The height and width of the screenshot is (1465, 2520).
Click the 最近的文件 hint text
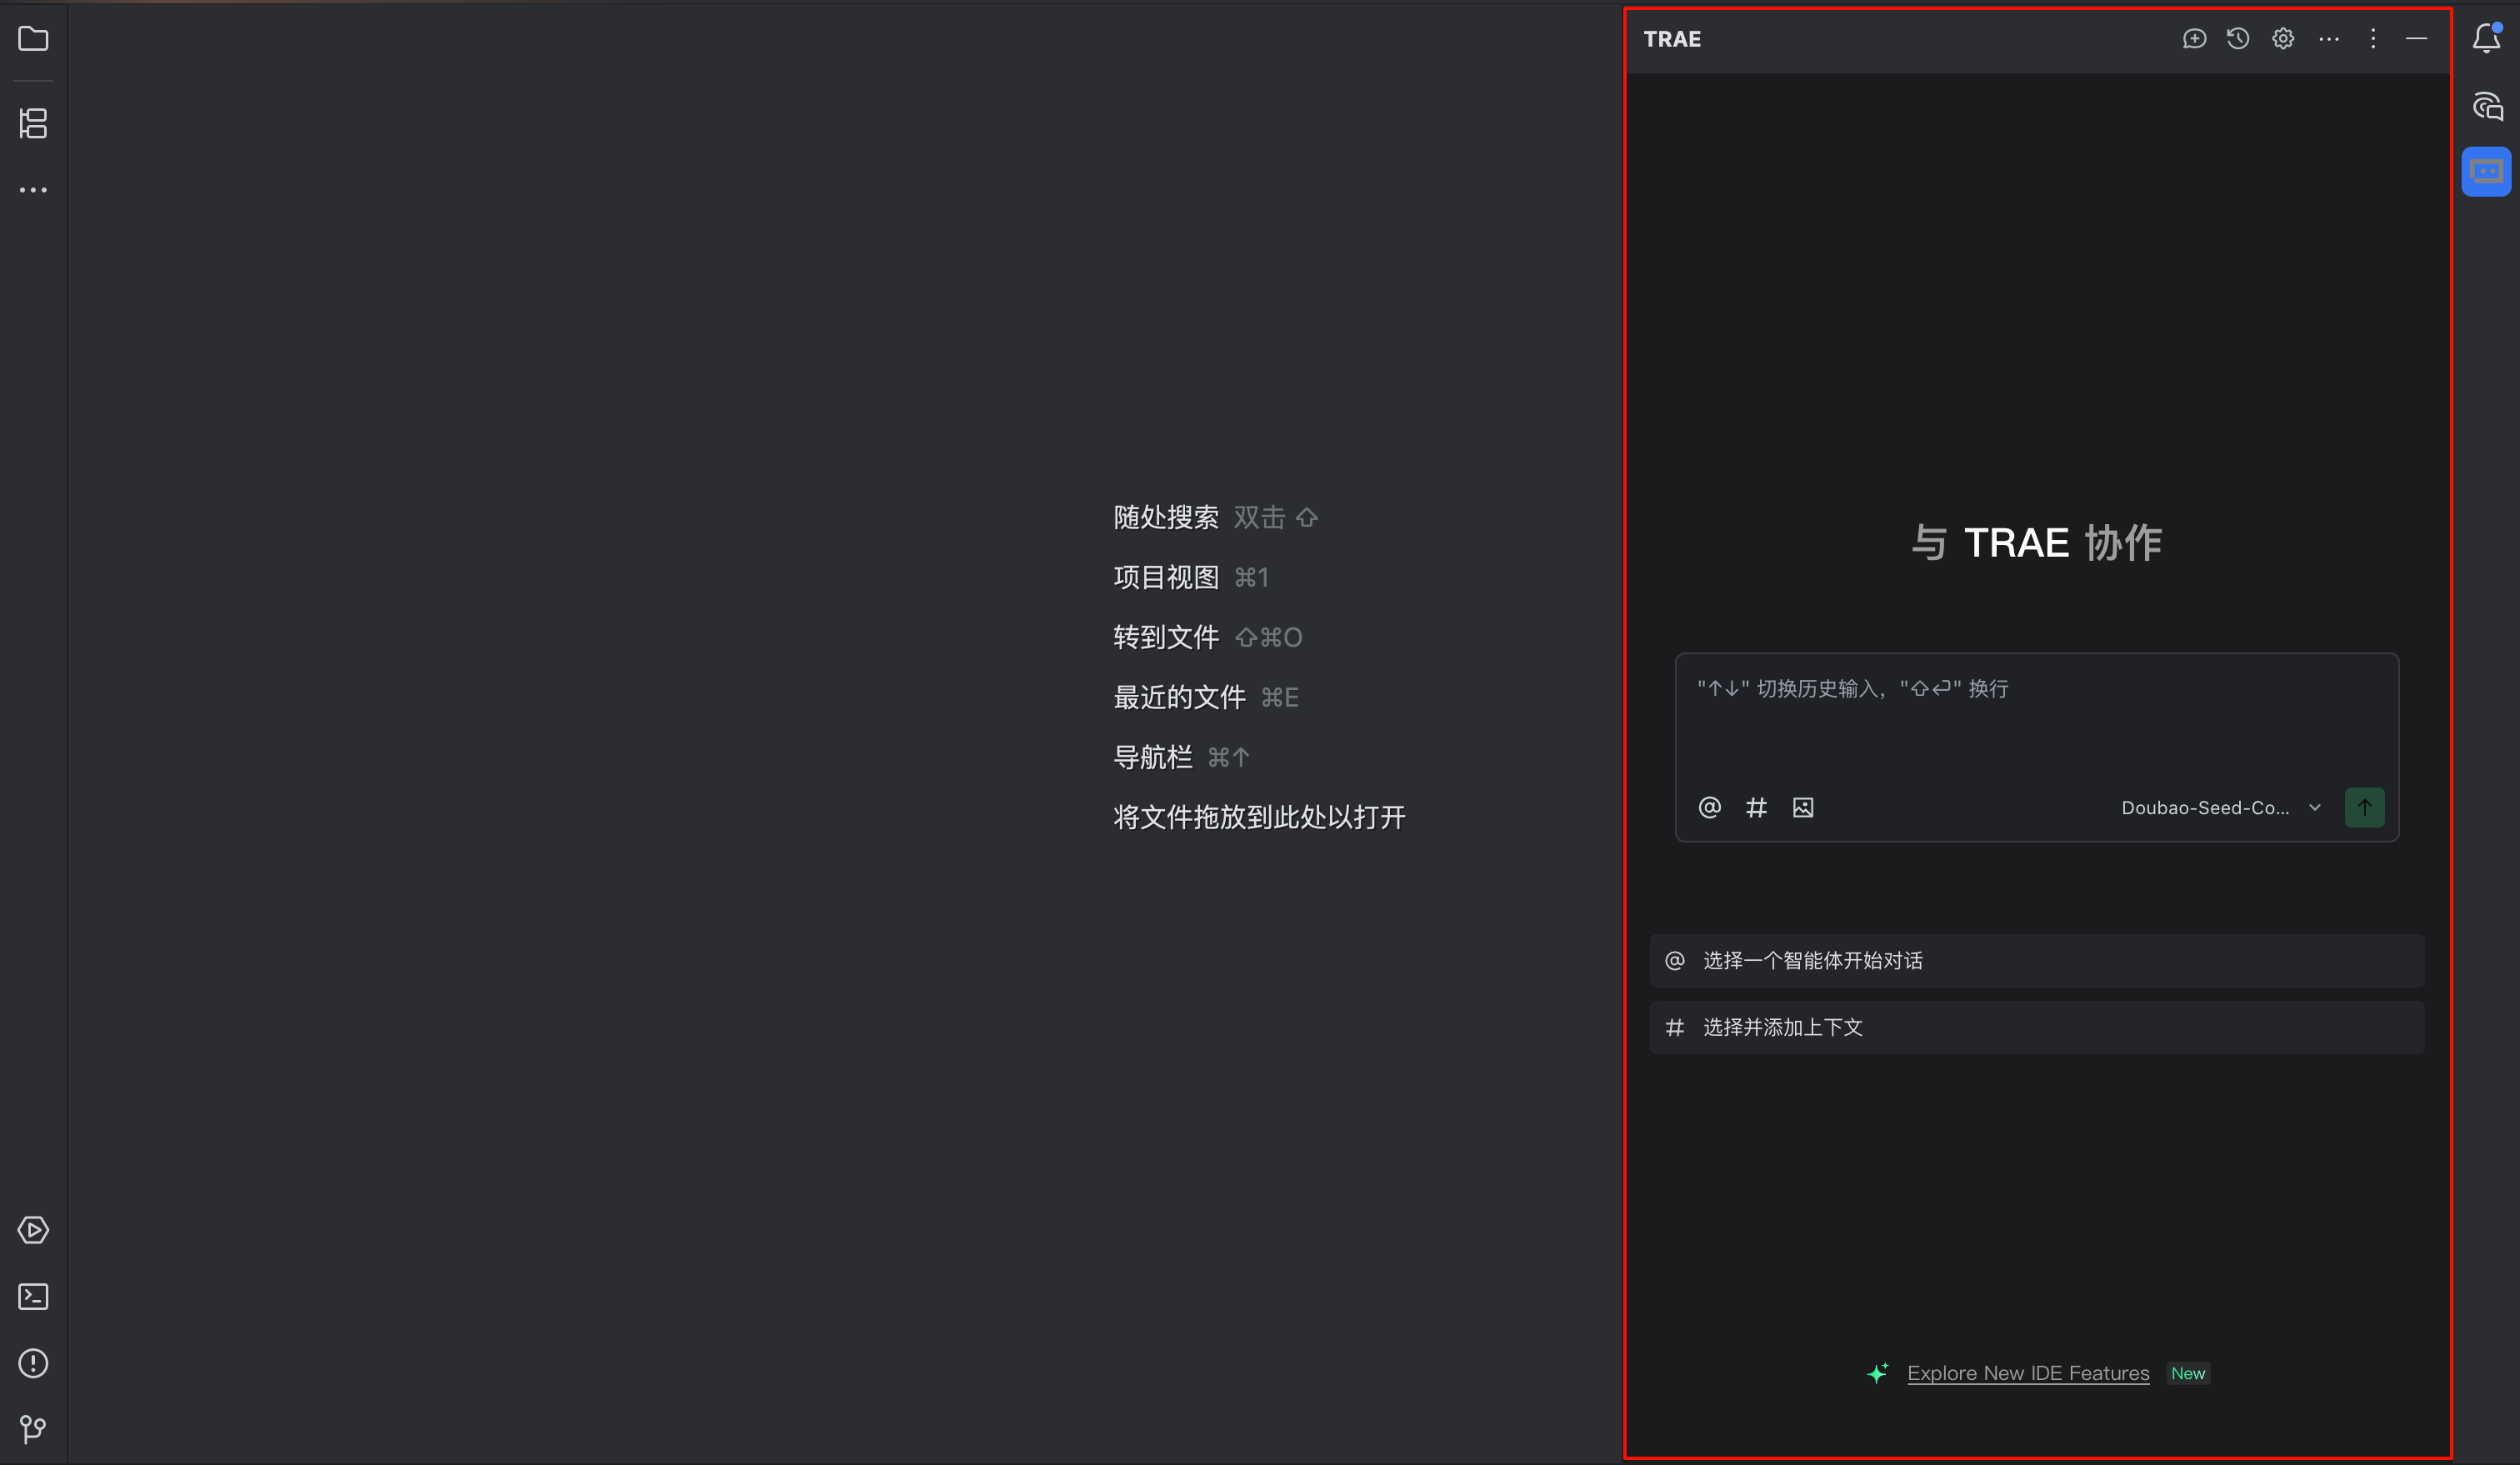tap(1180, 697)
